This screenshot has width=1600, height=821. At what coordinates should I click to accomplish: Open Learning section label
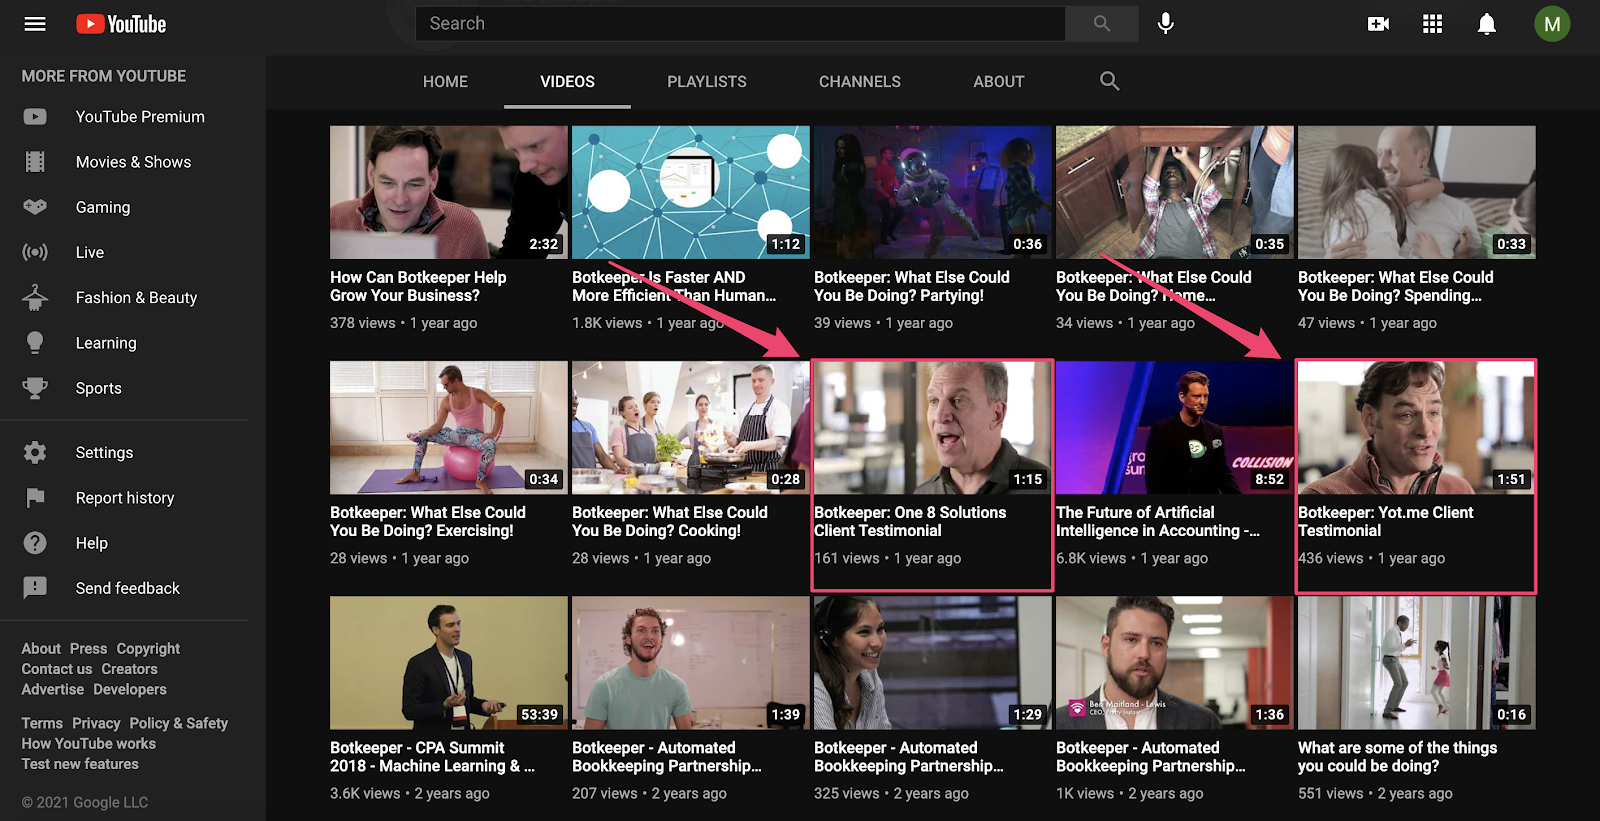[x=106, y=343]
